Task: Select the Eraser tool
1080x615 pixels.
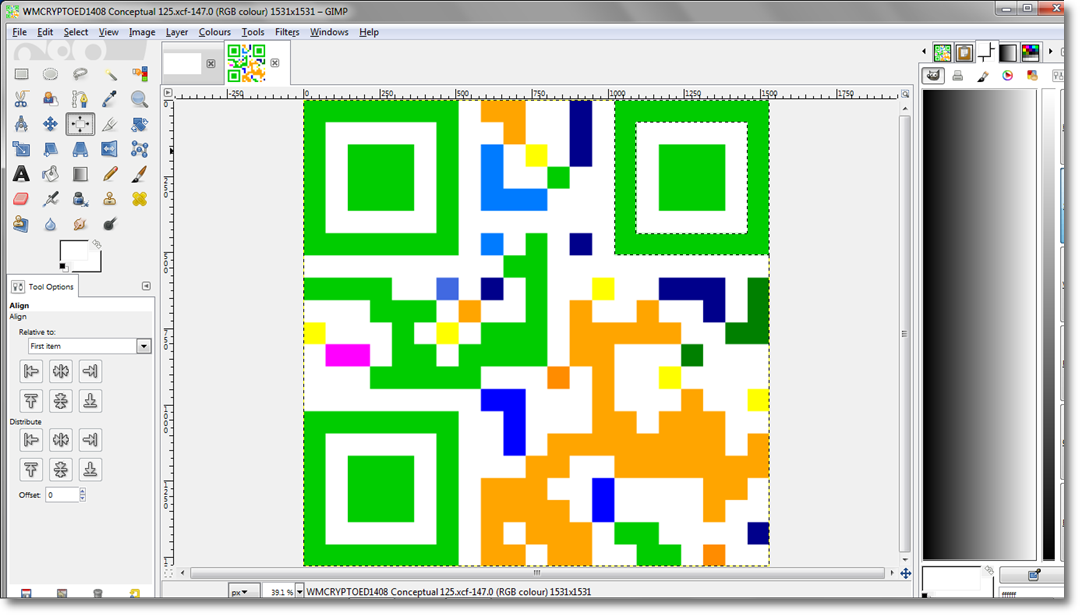Action: [21, 199]
